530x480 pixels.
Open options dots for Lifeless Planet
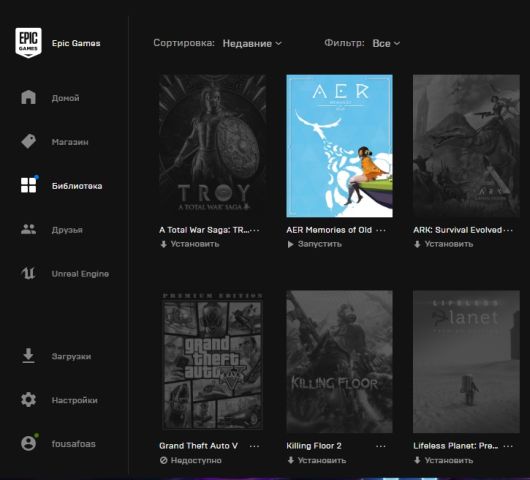[x=508, y=446]
